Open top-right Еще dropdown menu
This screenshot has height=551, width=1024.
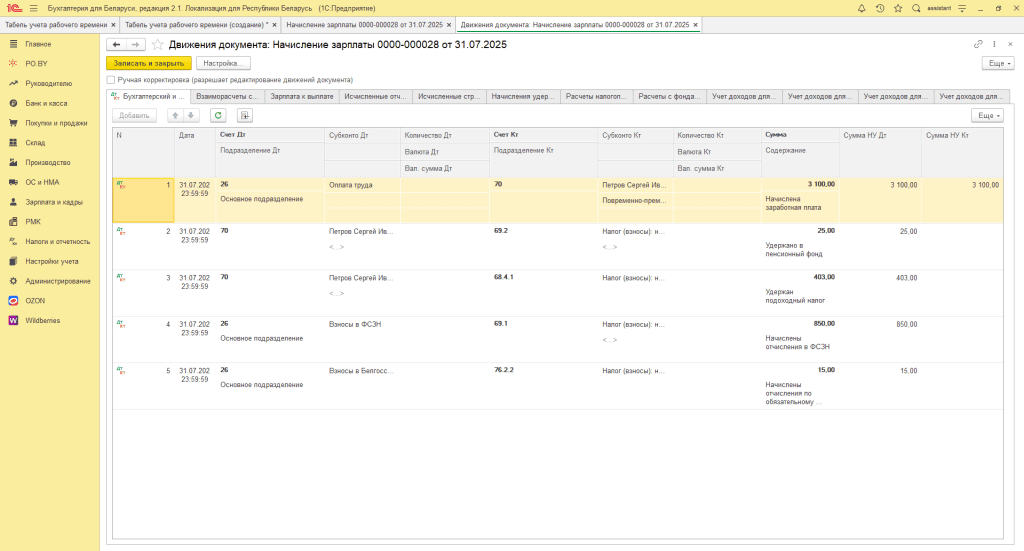999,63
